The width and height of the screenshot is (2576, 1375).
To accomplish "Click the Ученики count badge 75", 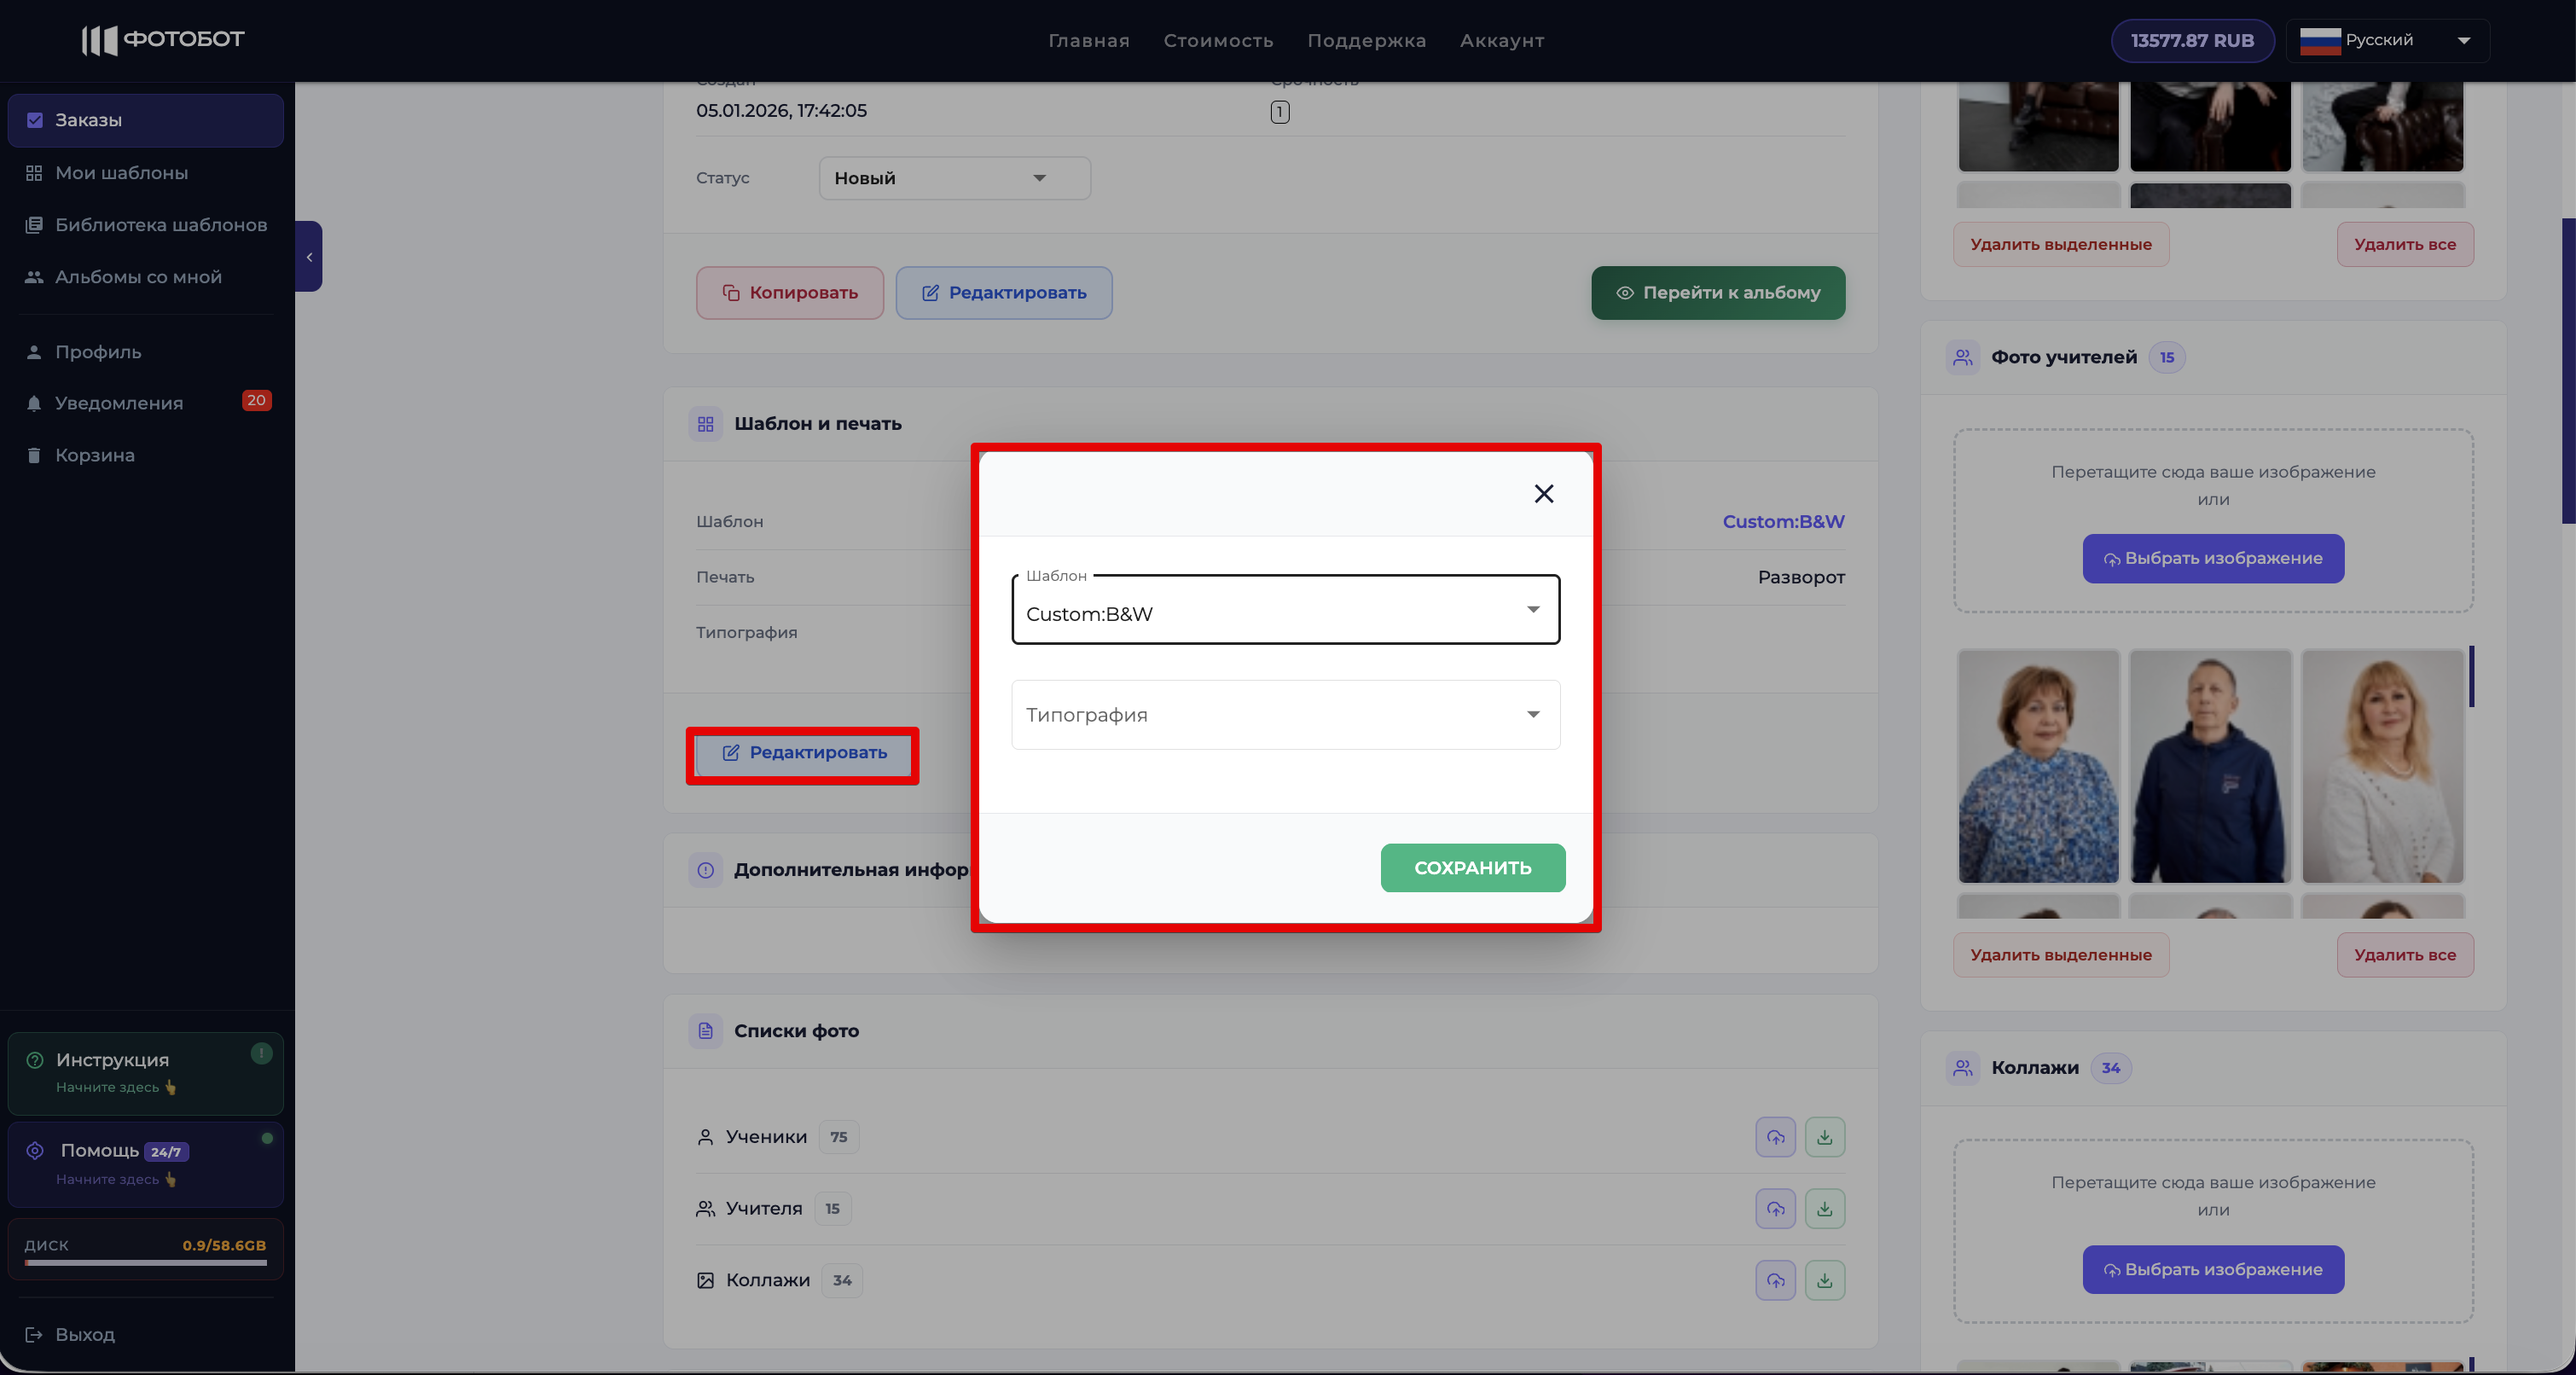I will click(x=838, y=1137).
